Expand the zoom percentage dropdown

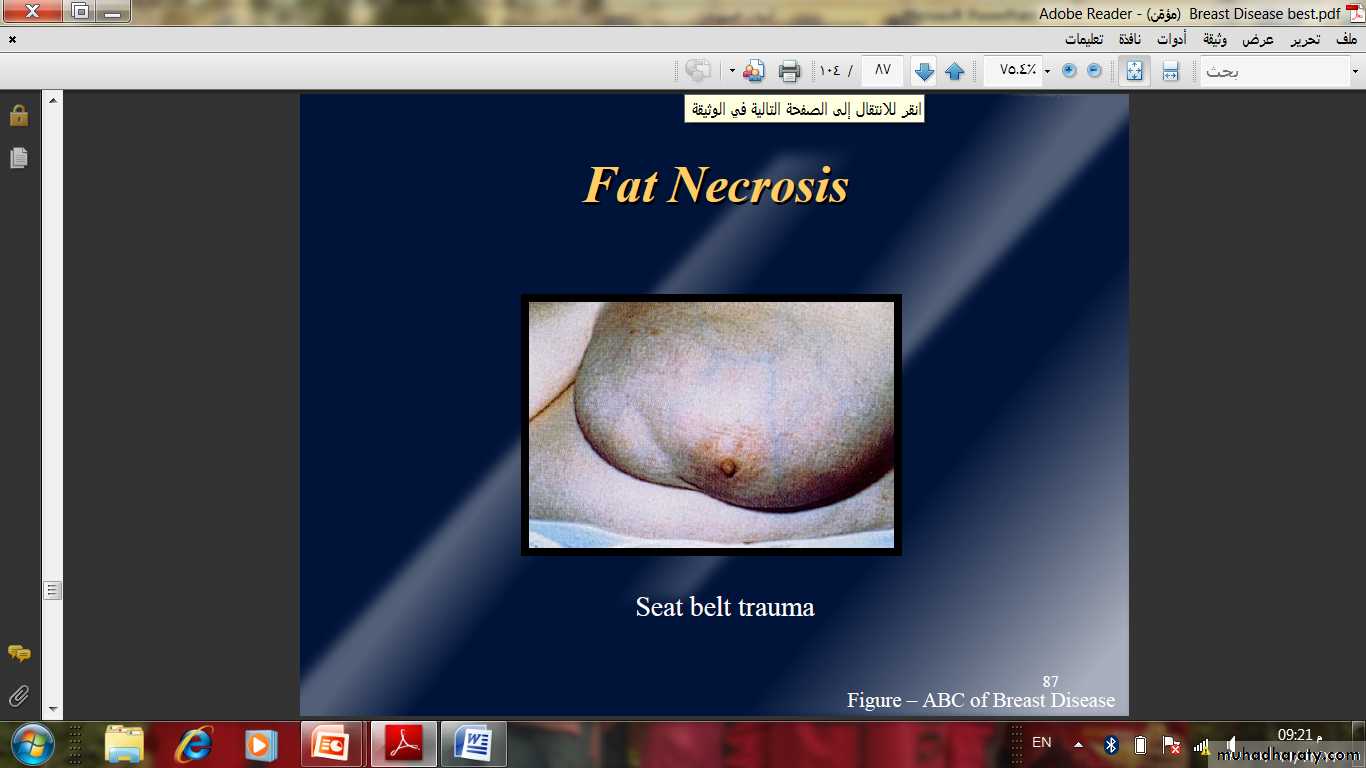coord(1047,71)
